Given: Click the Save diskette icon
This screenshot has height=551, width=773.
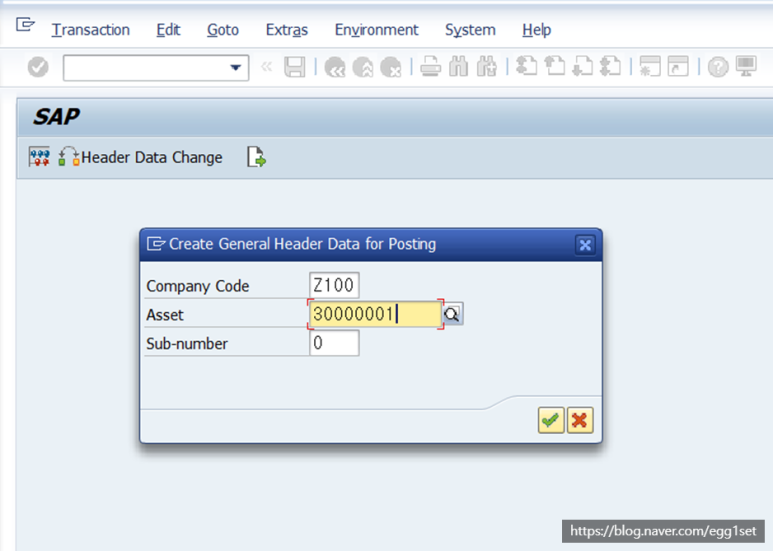Looking at the screenshot, I should coord(294,67).
